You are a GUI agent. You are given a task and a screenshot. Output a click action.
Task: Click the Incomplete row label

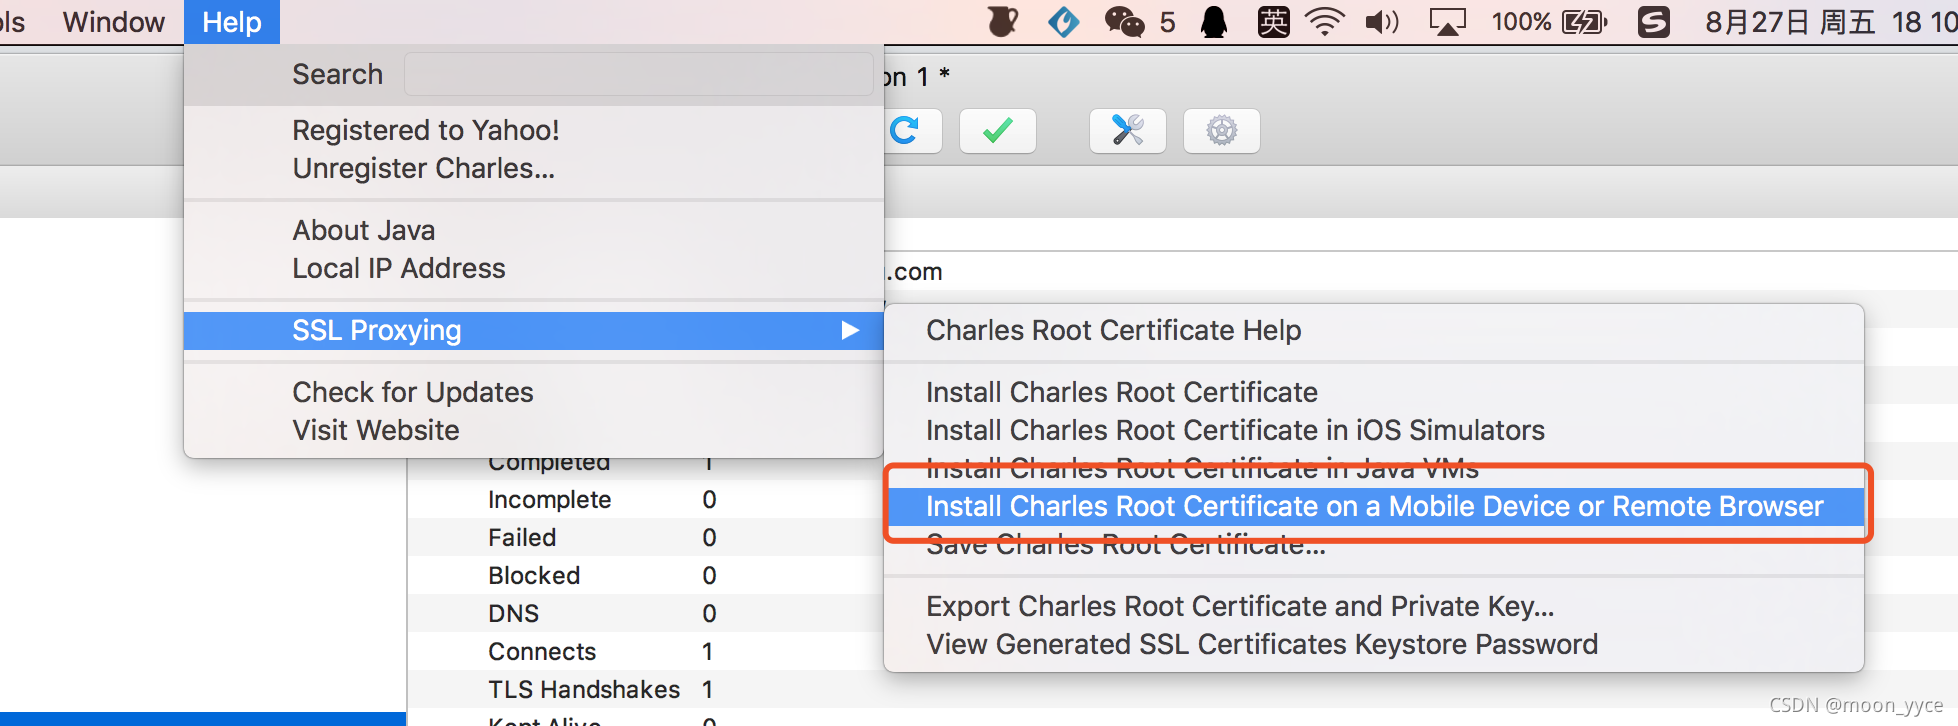tap(549, 499)
